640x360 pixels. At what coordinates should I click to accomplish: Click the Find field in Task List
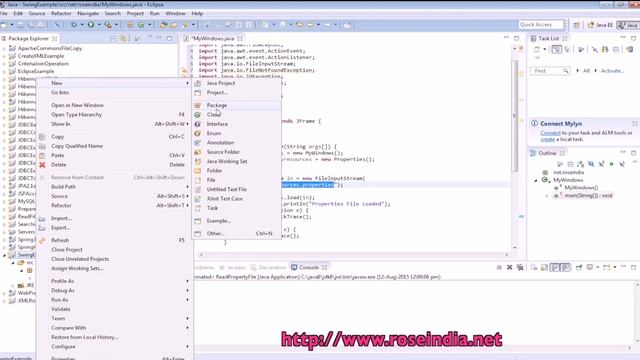[x=550, y=71]
